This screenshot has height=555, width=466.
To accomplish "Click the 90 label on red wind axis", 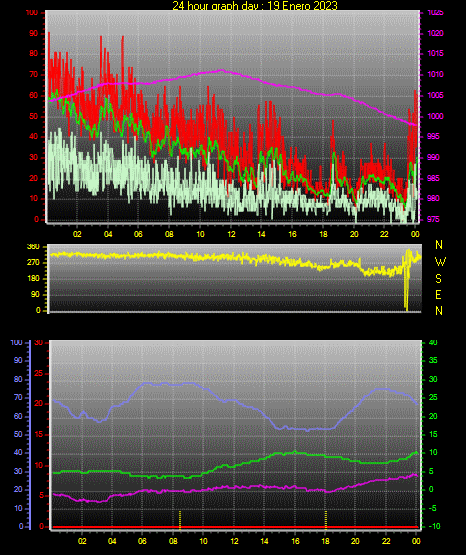I will tap(33, 34).
